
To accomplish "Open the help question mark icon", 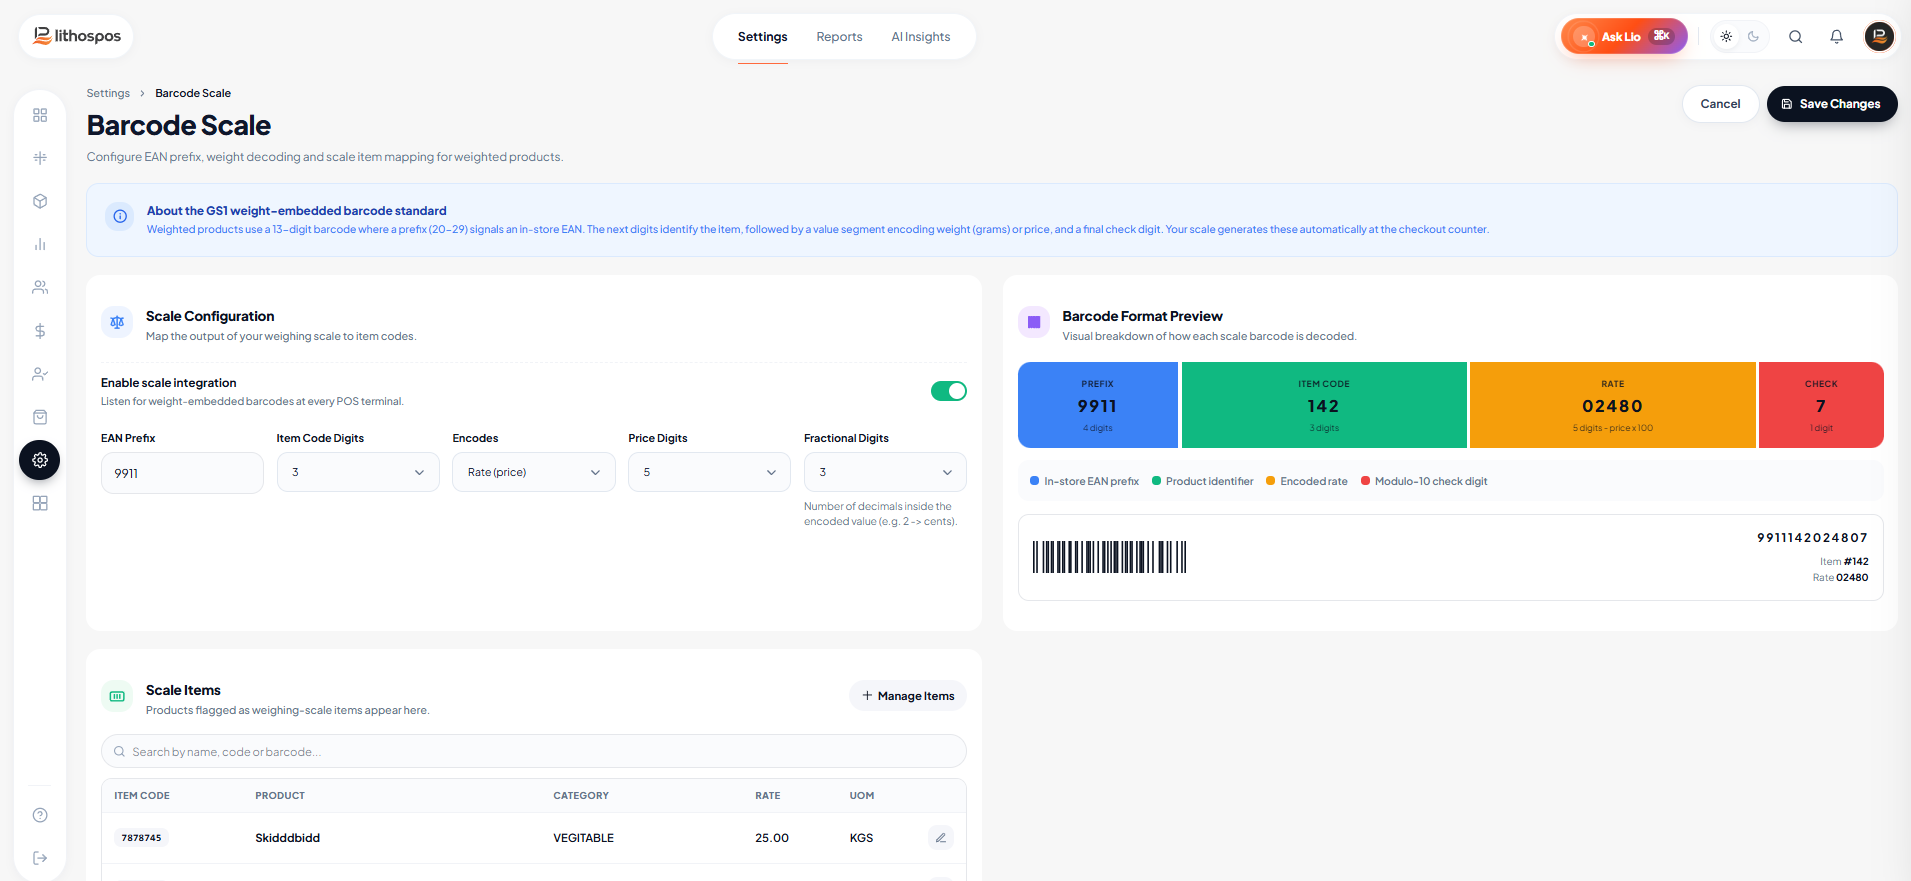I will coord(40,815).
